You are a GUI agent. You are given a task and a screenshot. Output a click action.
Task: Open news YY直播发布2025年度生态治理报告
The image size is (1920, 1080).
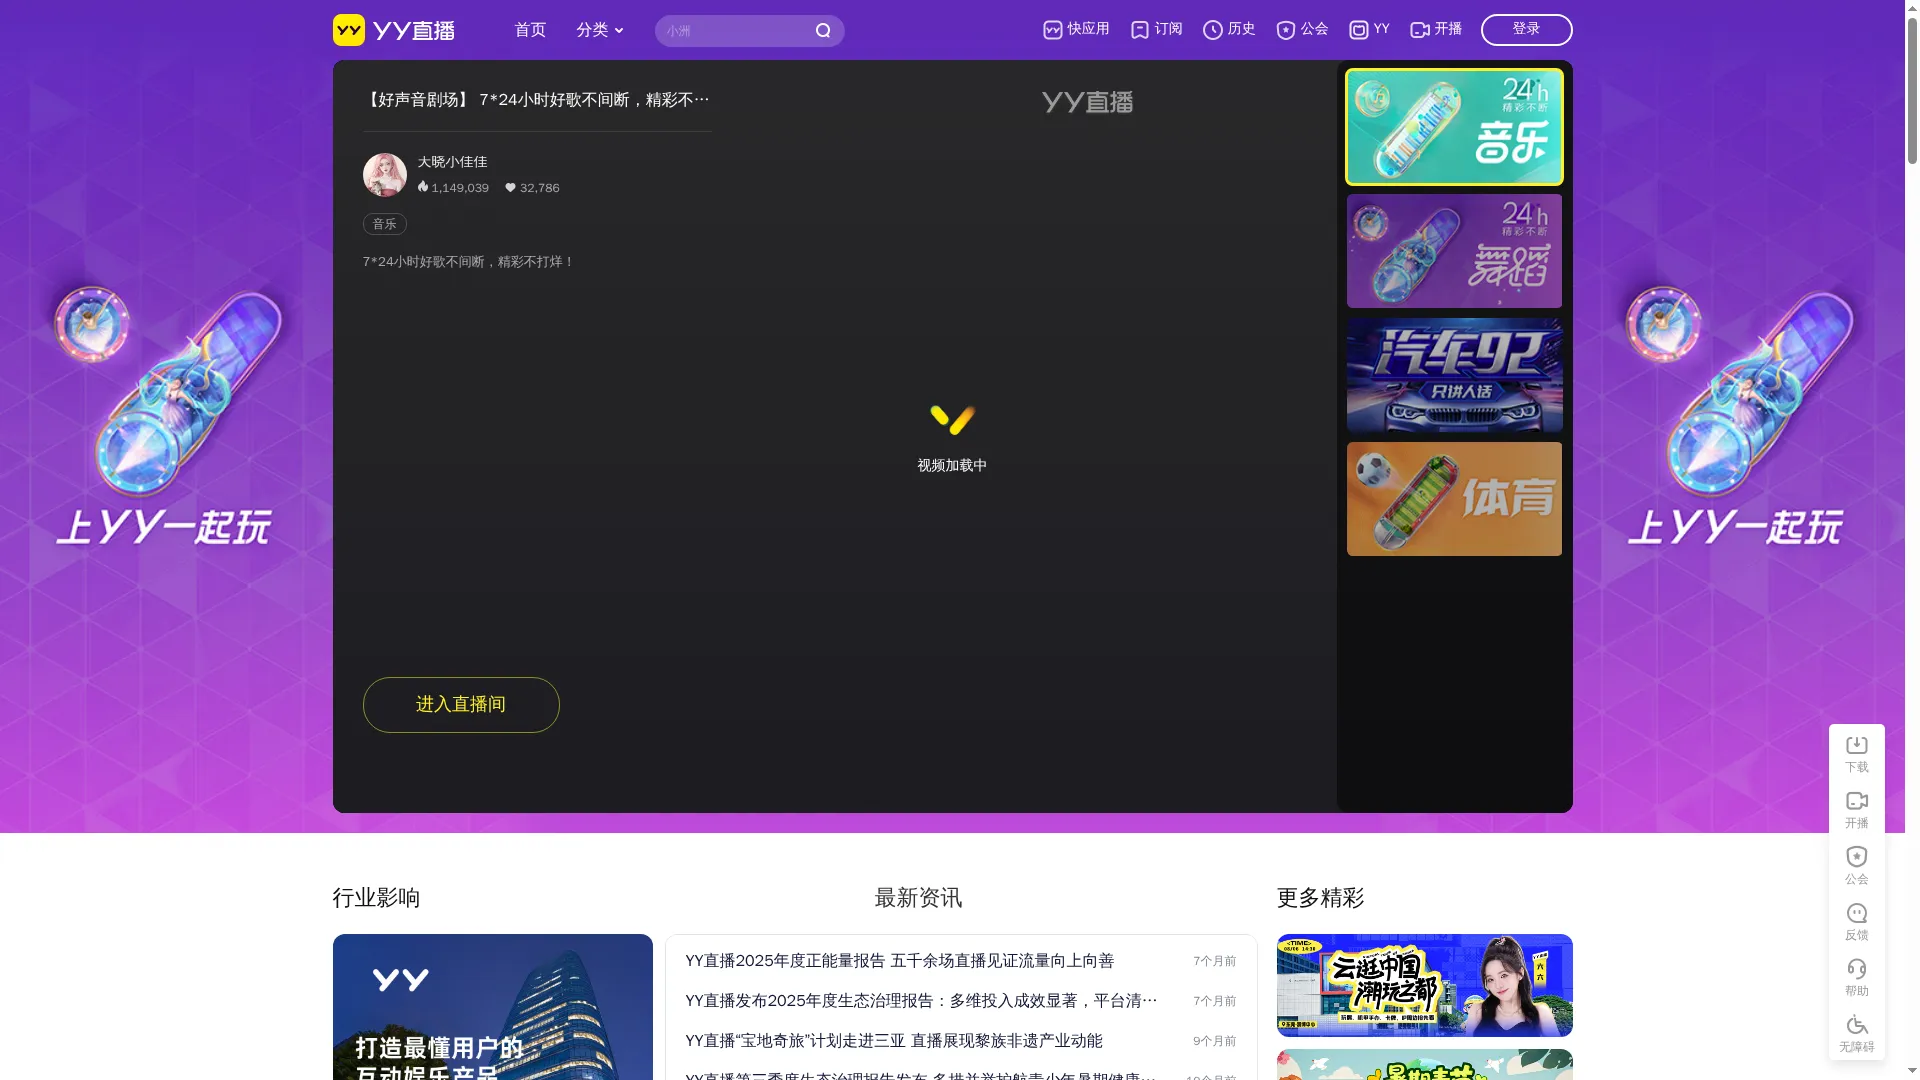click(x=921, y=1001)
